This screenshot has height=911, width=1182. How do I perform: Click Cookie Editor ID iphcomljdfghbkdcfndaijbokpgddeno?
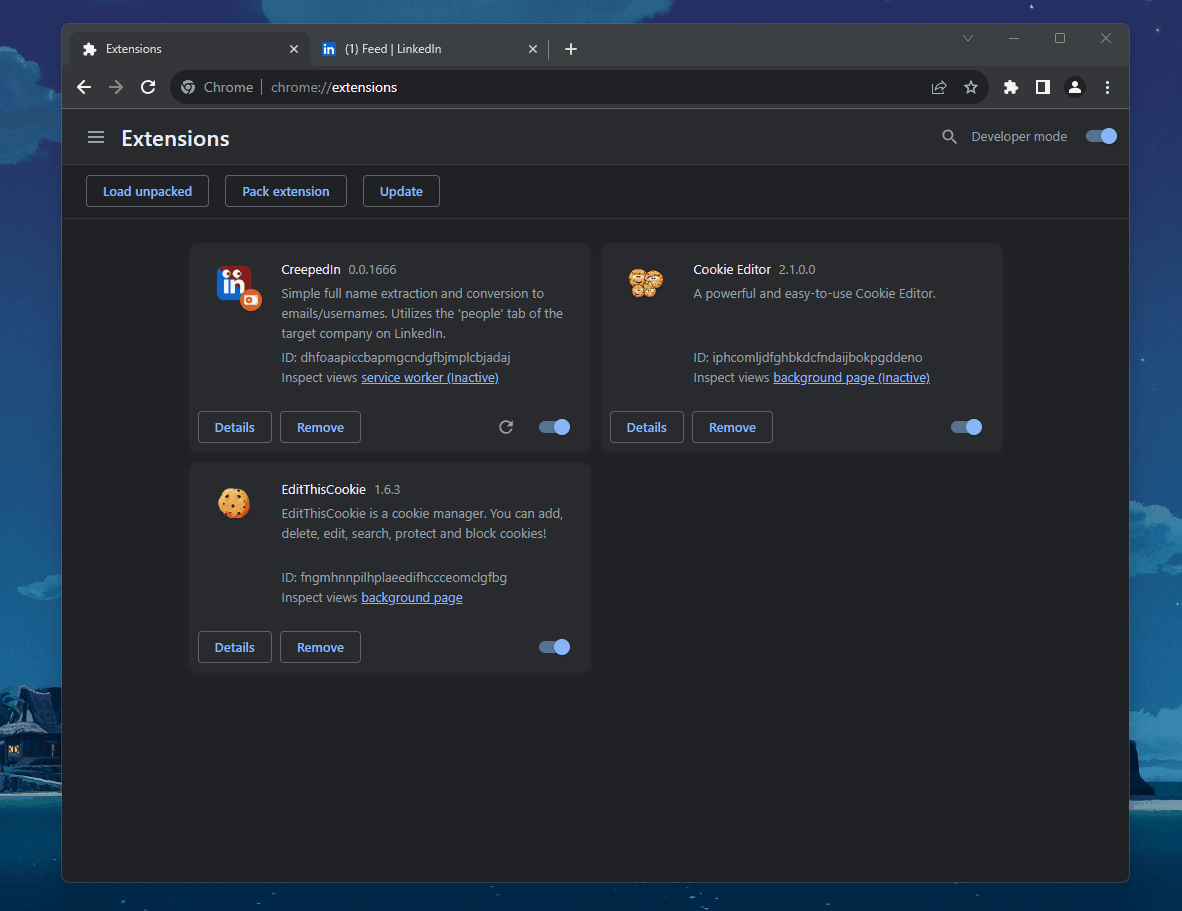807,357
